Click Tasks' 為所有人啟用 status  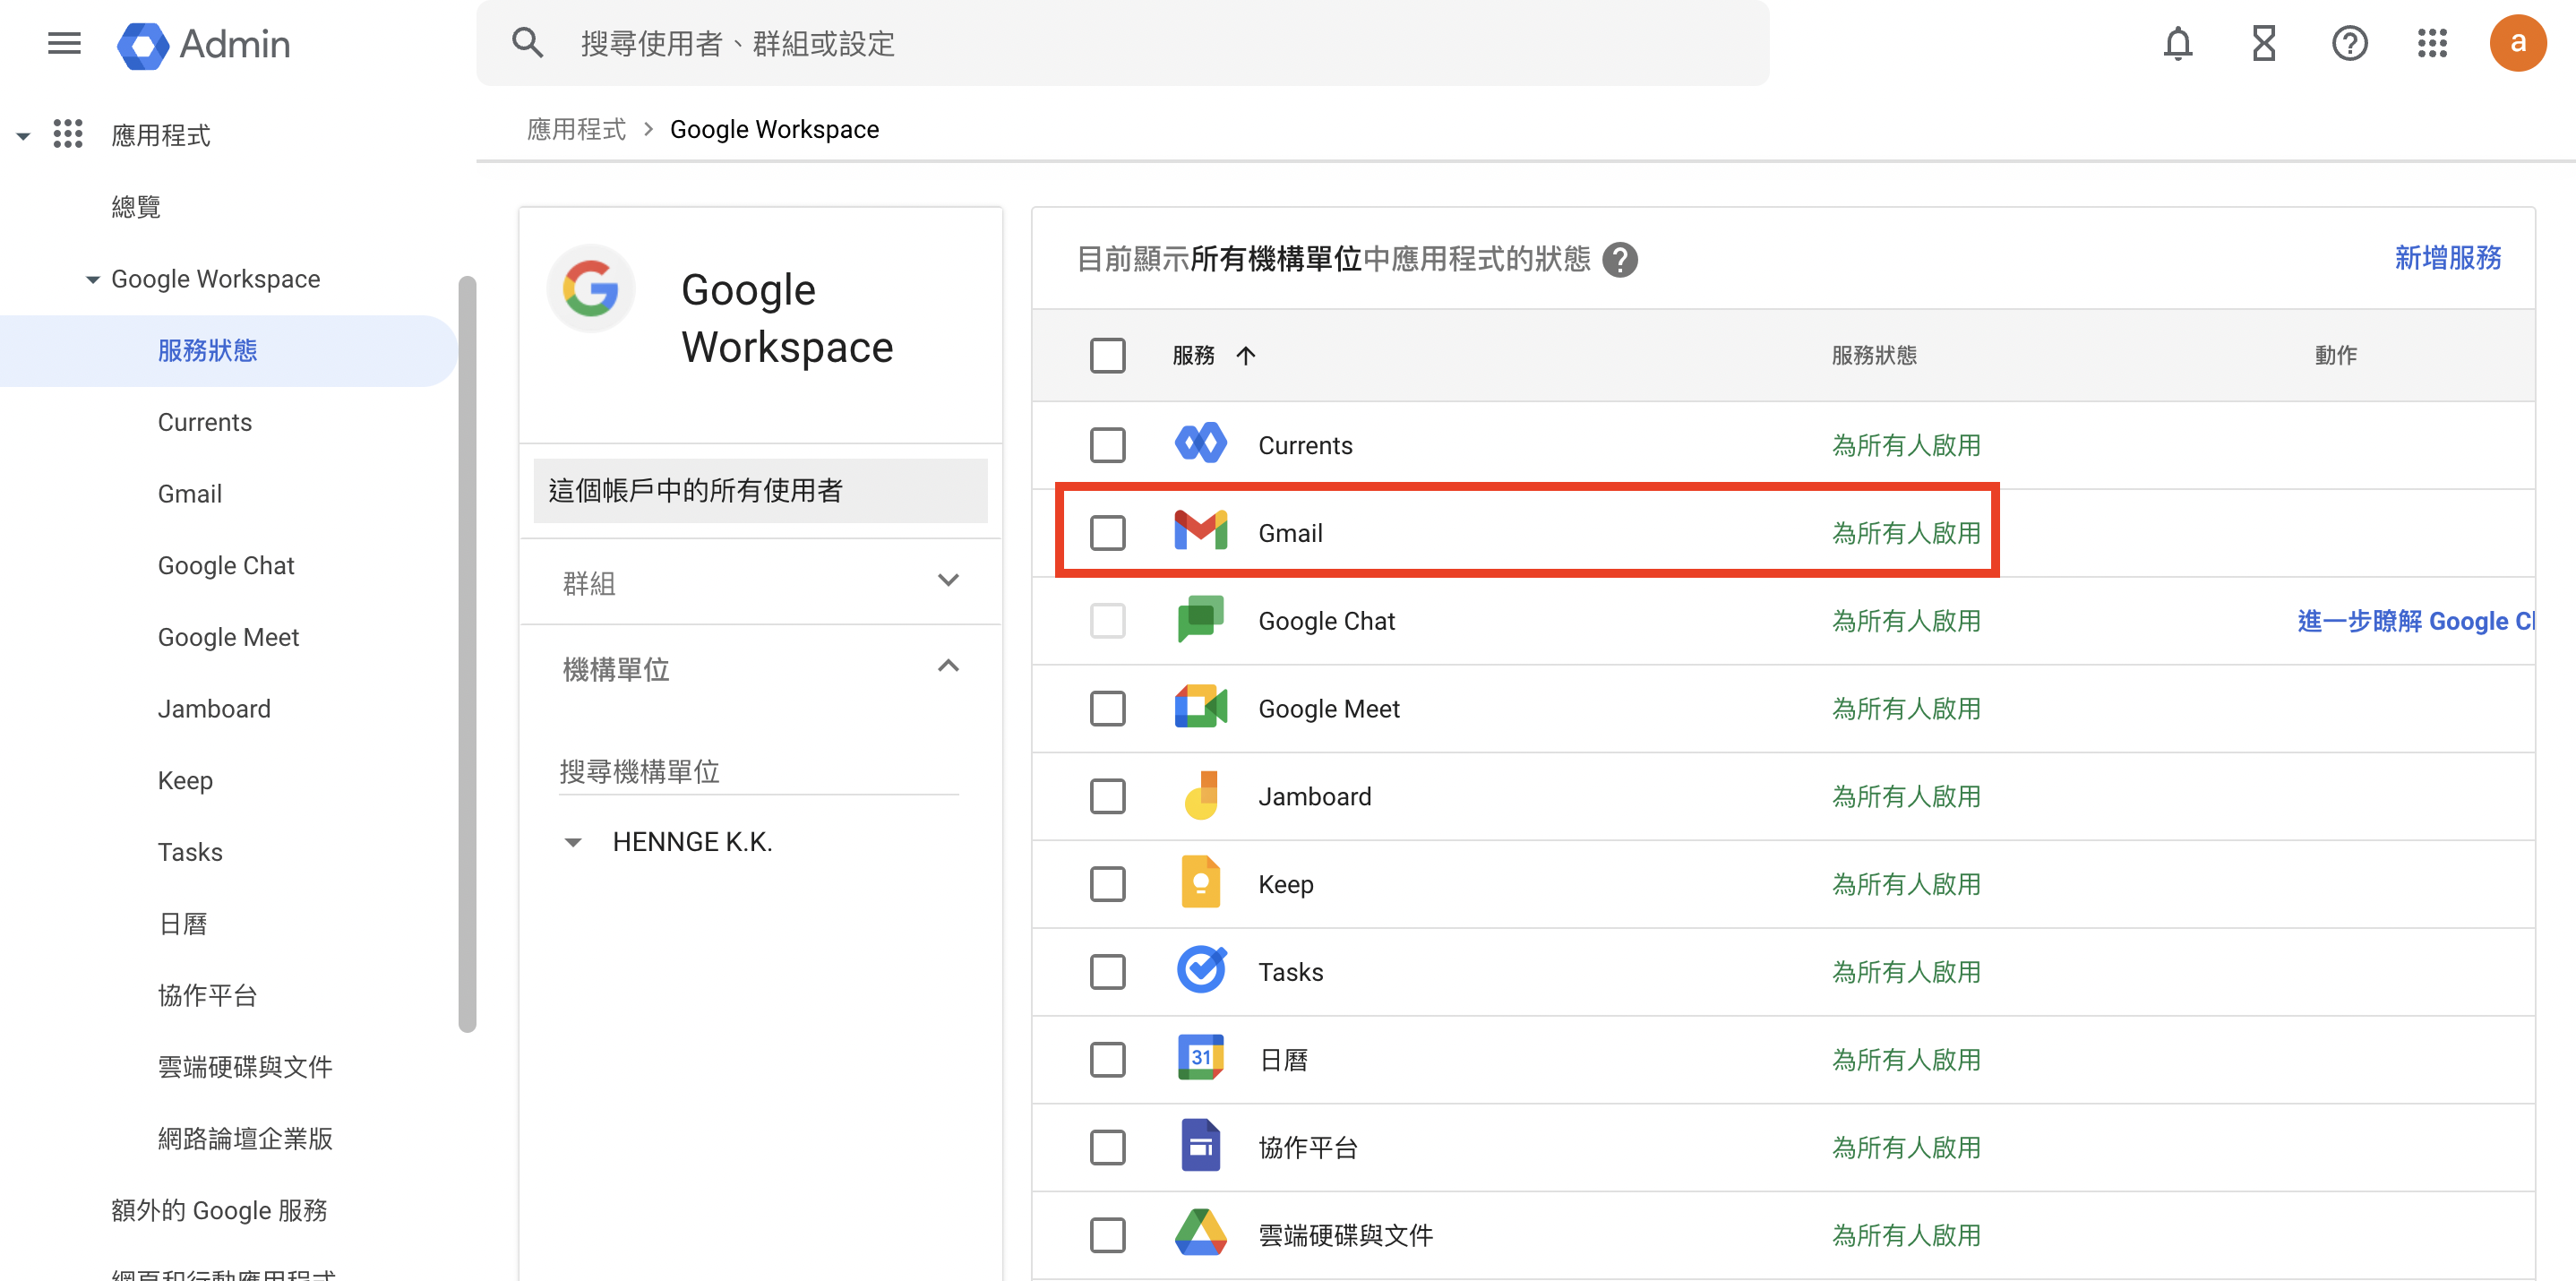pyautogui.click(x=1906, y=972)
